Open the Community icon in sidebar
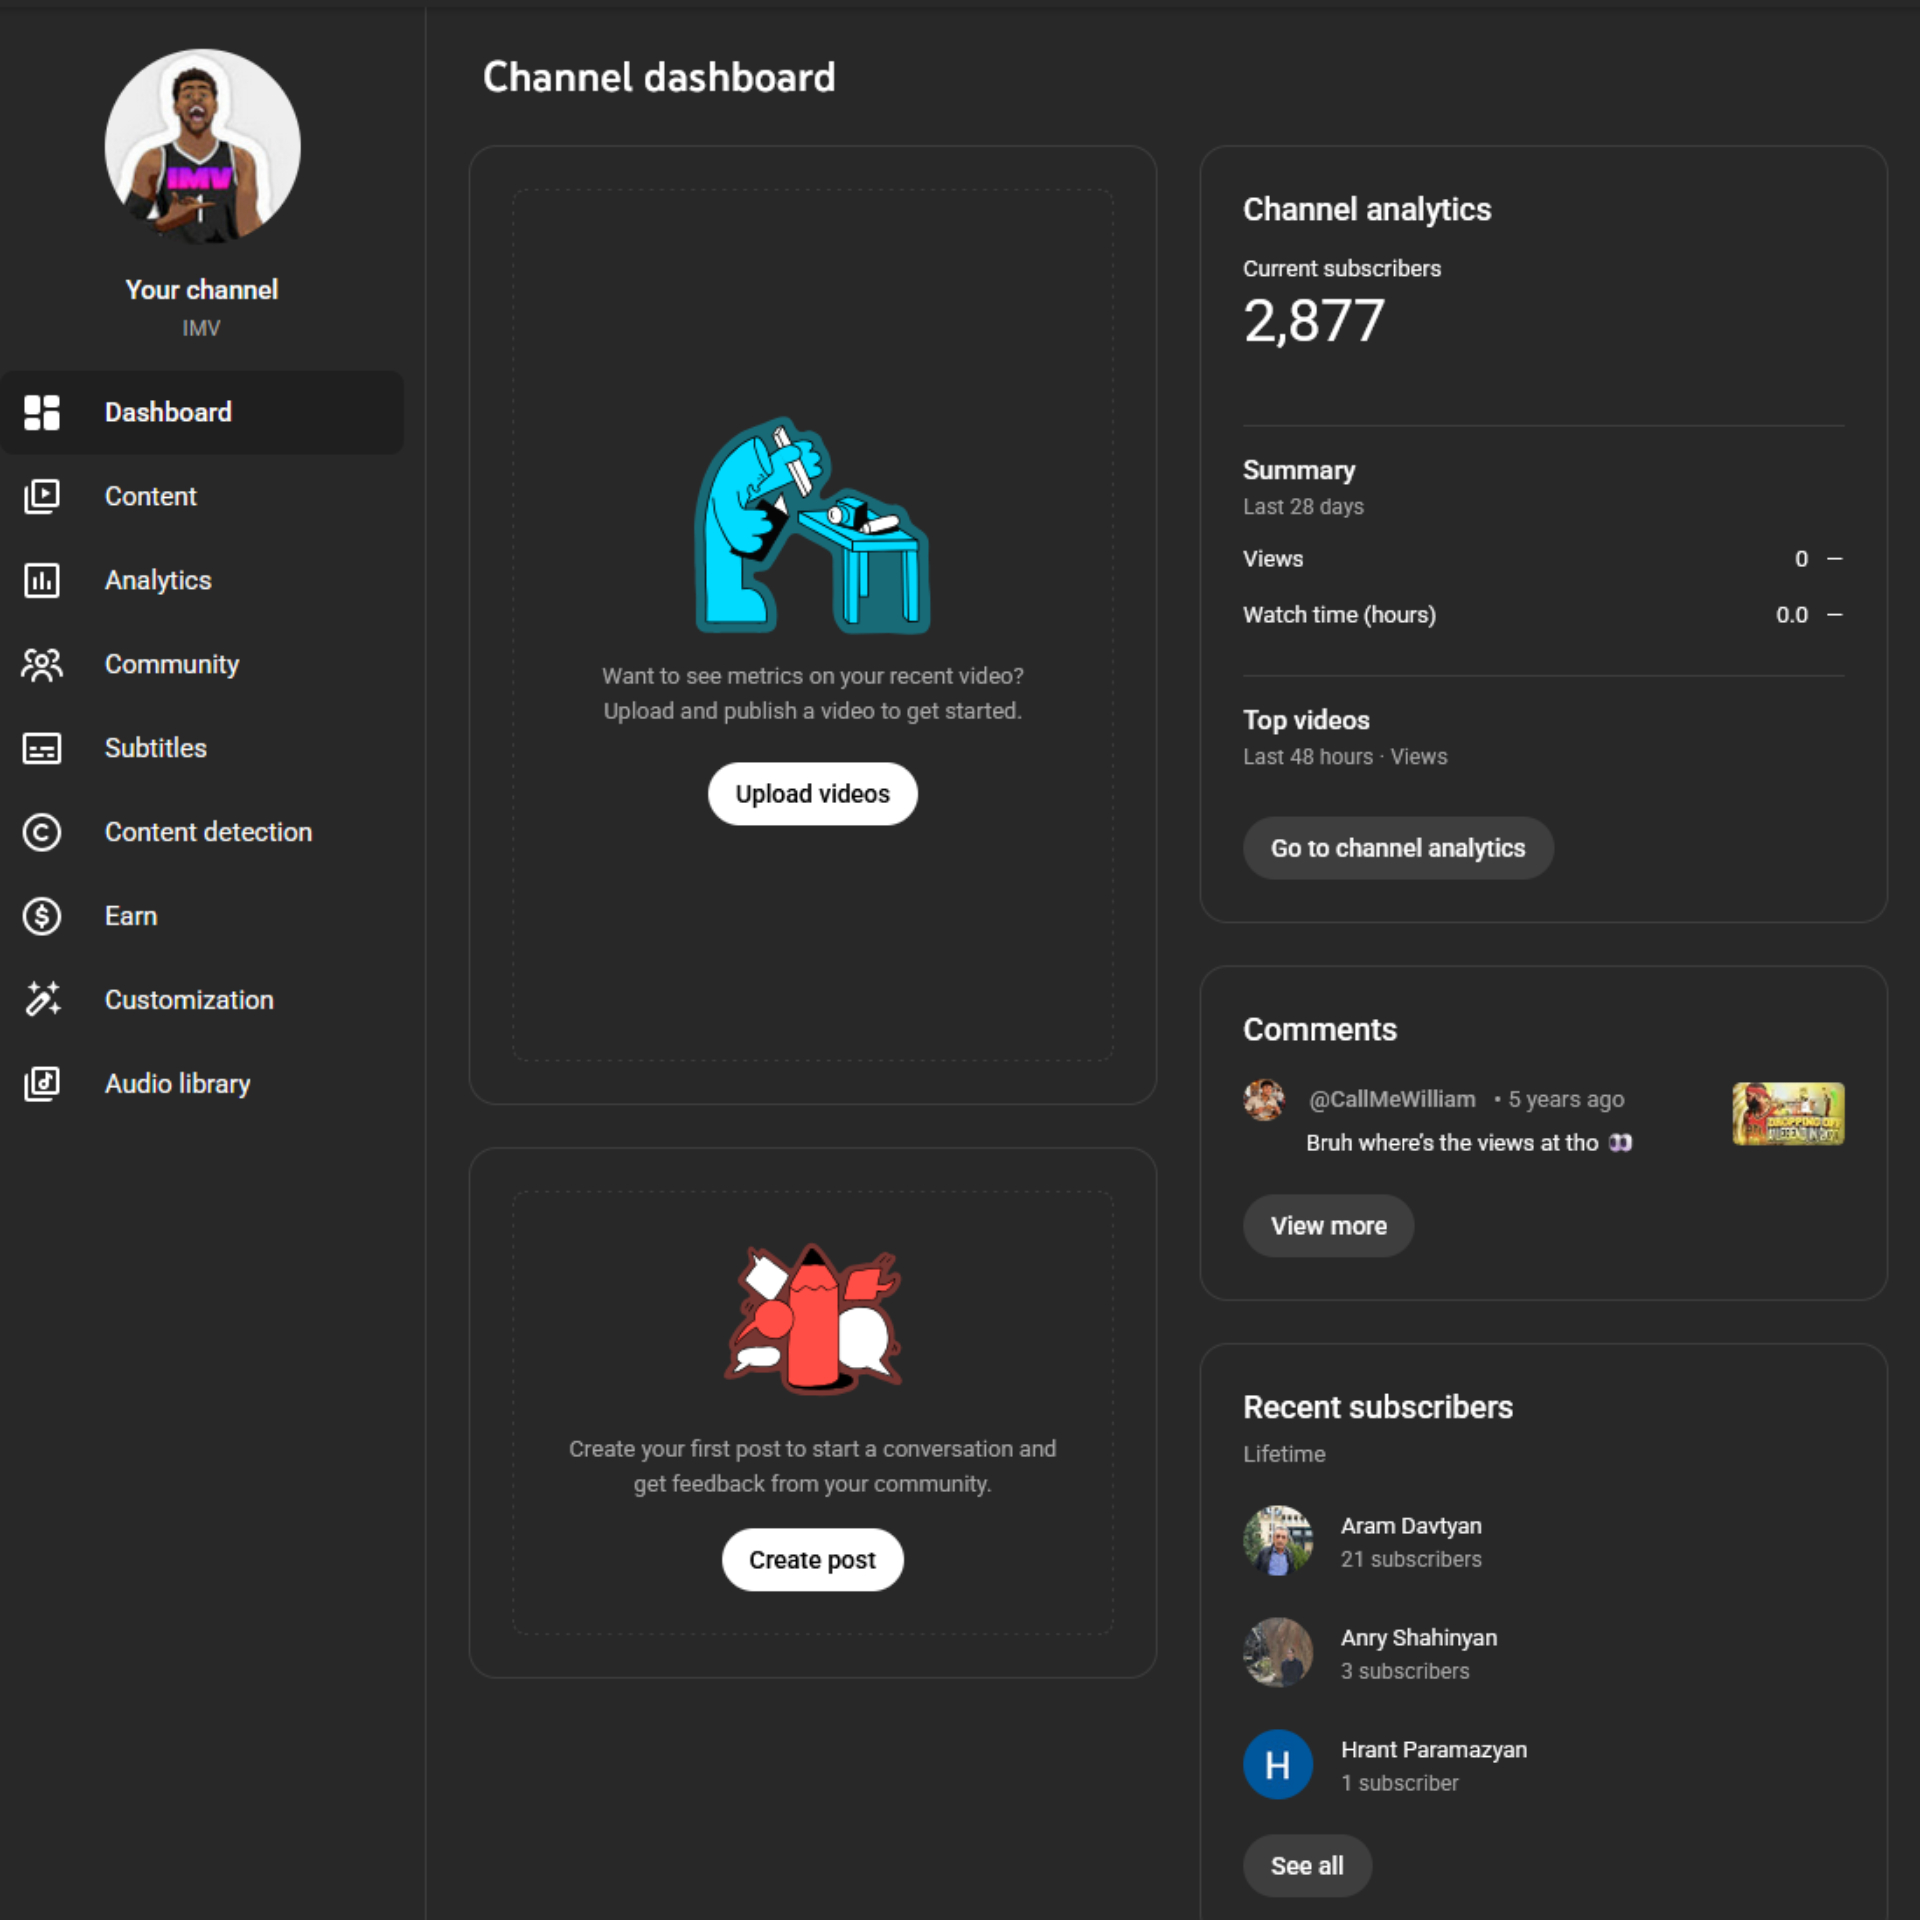The height and width of the screenshot is (1920, 1920). (42, 664)
